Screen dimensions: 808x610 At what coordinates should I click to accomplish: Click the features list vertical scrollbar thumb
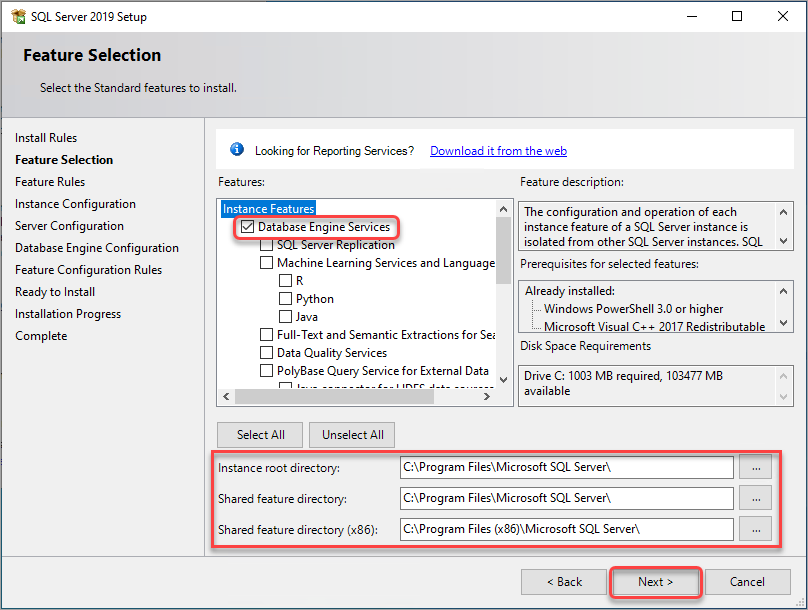(x=503, y=250)
